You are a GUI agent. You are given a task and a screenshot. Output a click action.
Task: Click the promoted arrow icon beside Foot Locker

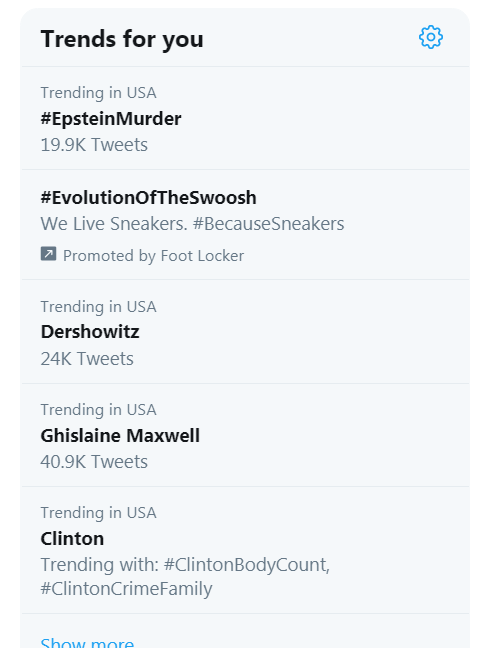(x=48, y=254)
